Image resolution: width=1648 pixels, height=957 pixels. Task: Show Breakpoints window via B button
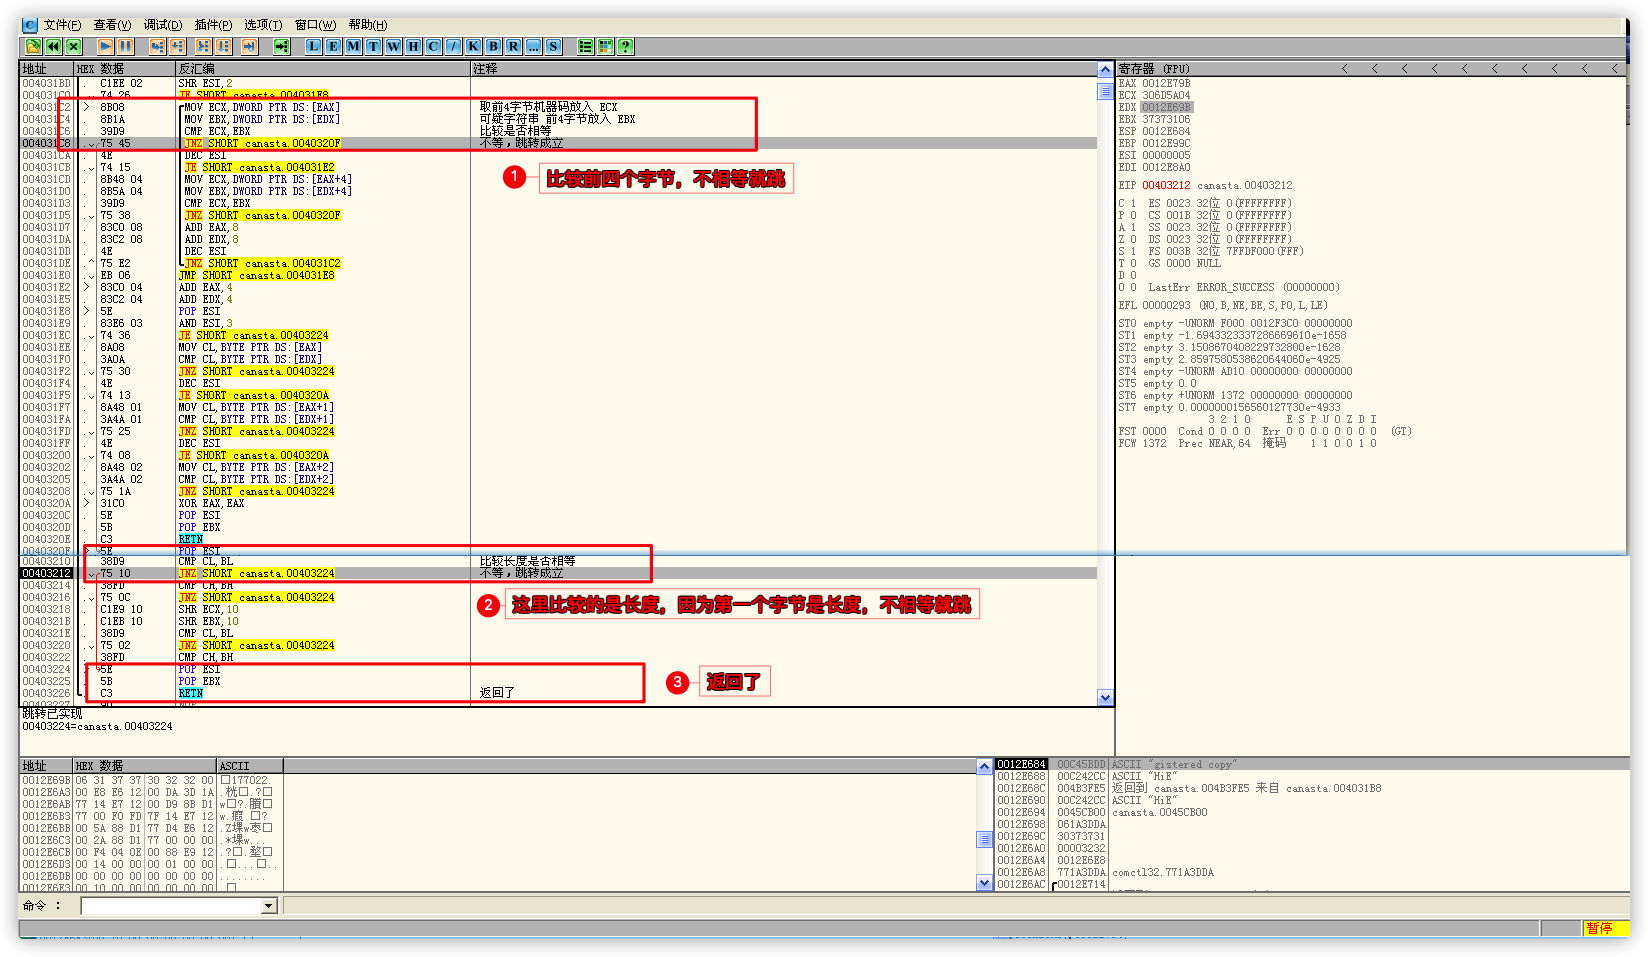tap(494, 46)
